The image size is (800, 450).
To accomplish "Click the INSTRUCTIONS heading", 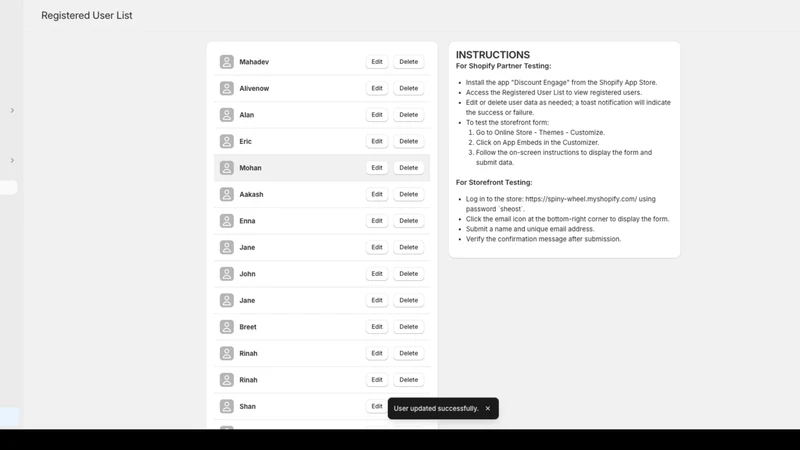I will pyautogui.click(x=493, y=55).
